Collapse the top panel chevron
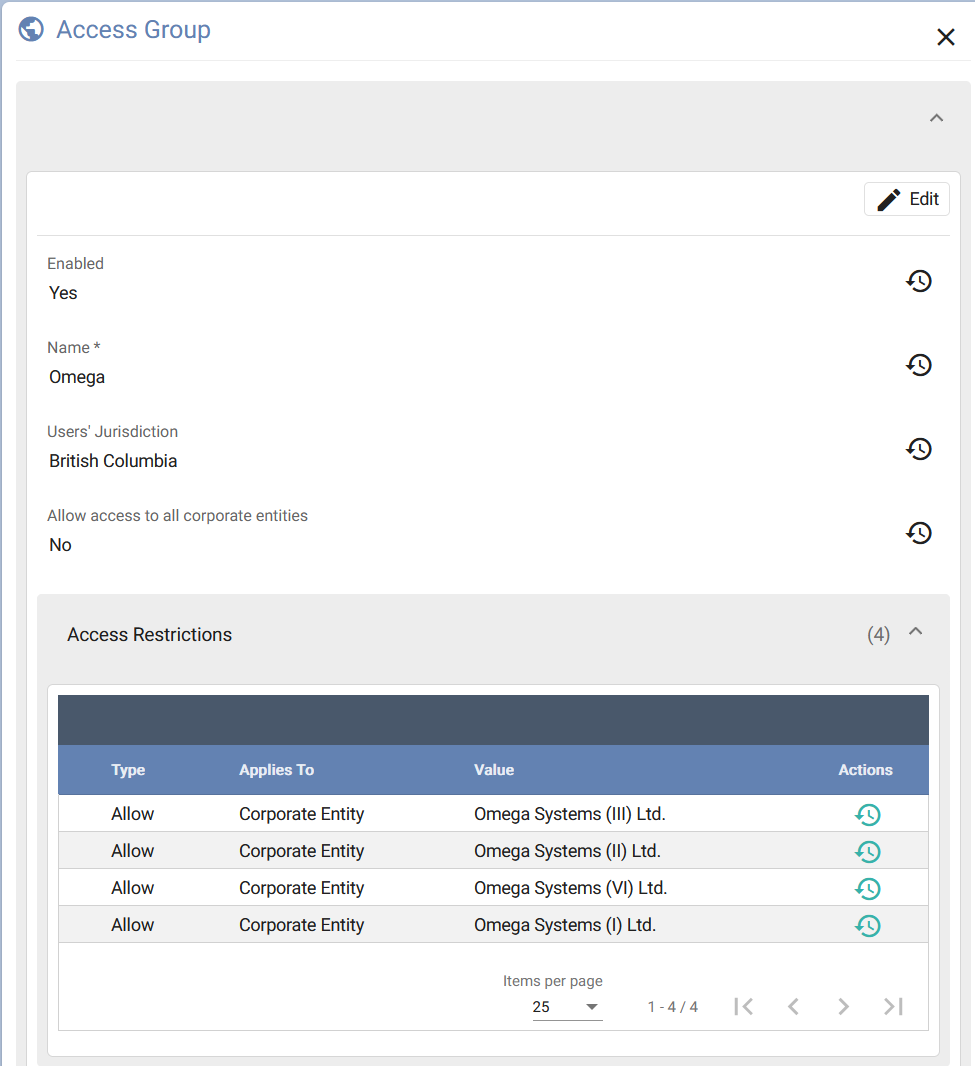The image size is (975, 1066). (x=936, y=118)
